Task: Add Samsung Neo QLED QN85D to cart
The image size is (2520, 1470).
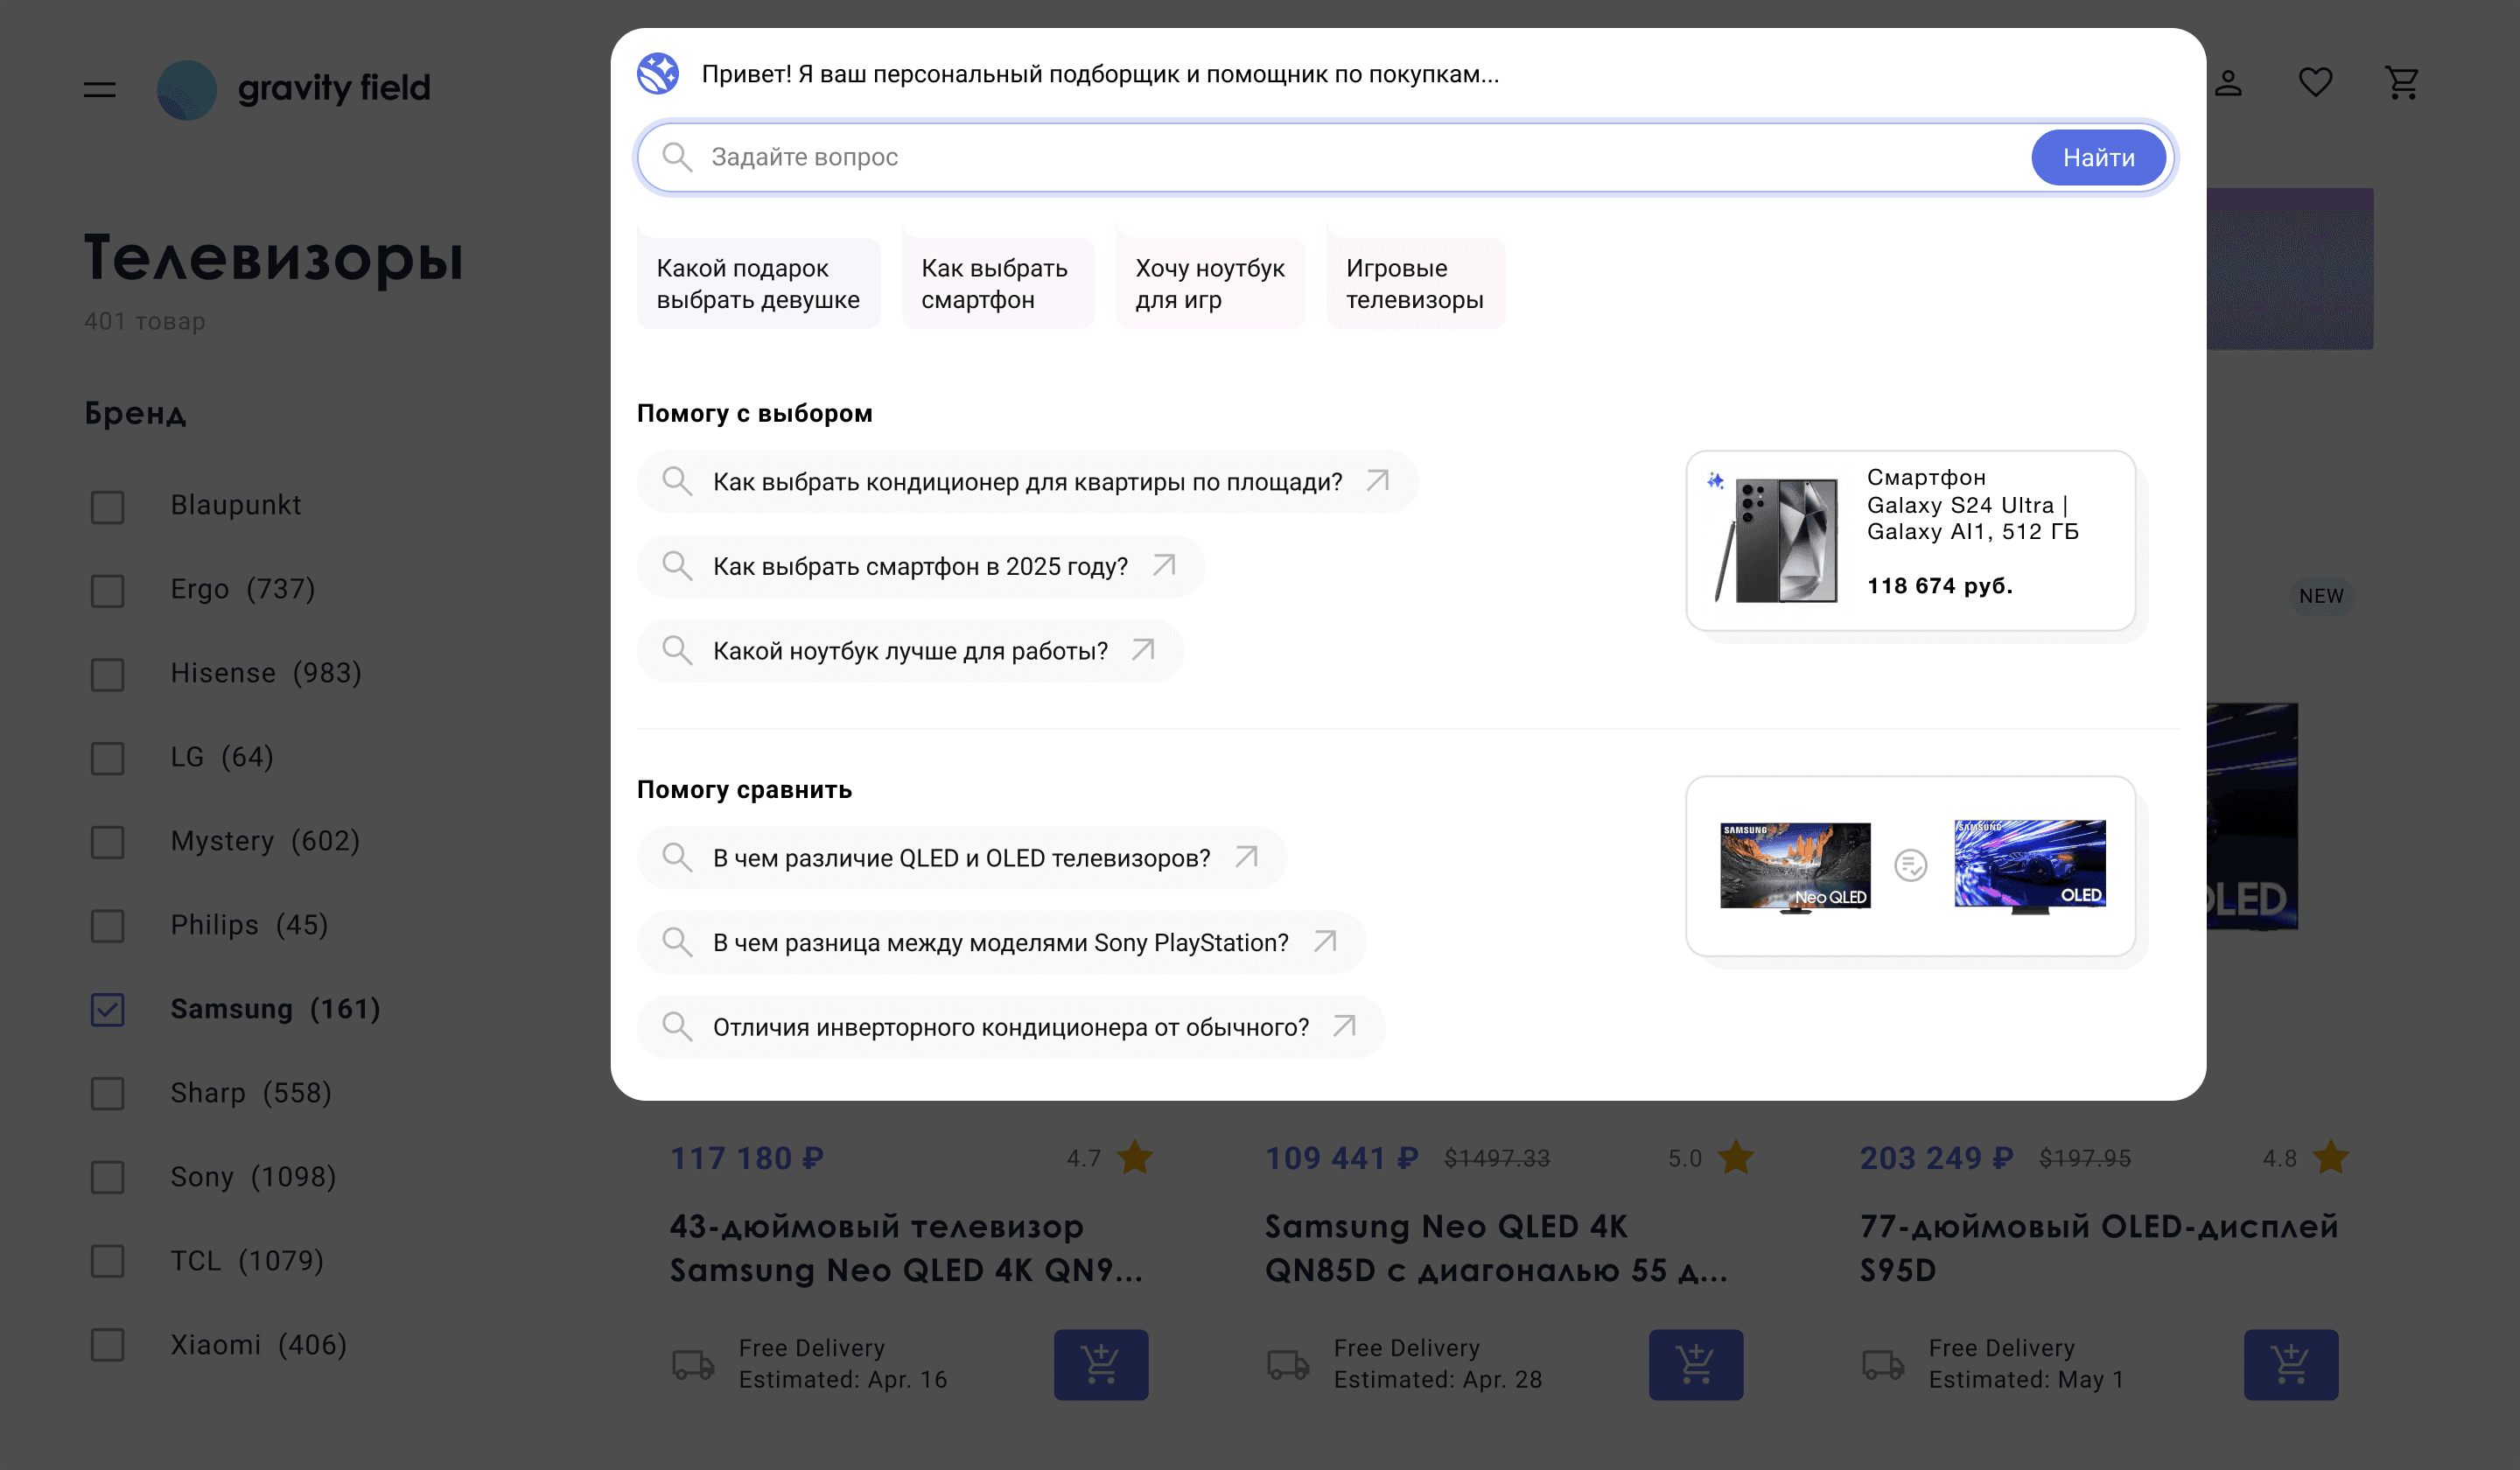Action: tap(1696, 1364)
